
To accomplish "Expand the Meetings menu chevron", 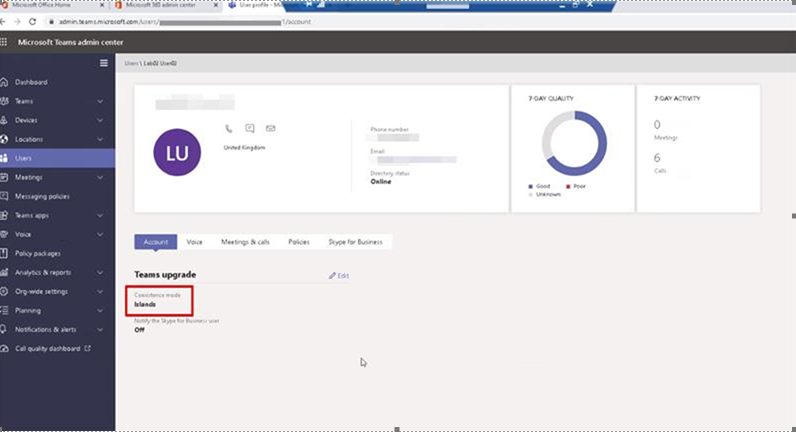I will pyautogui.click(x=100, y=178).
